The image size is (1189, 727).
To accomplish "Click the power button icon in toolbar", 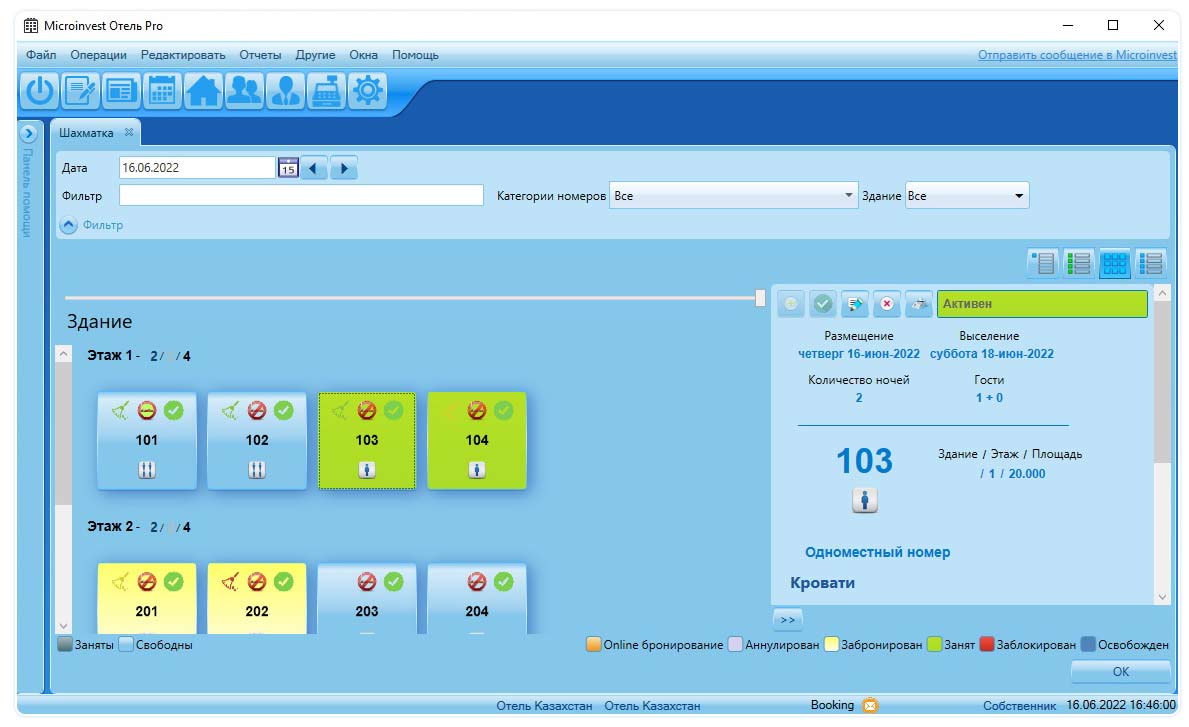I will click(39, 91).
